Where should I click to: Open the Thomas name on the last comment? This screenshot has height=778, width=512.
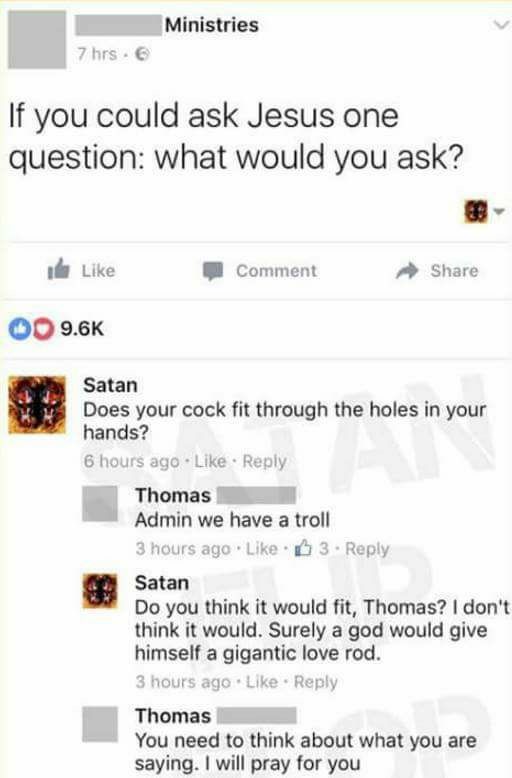click(x=173, y=716)
